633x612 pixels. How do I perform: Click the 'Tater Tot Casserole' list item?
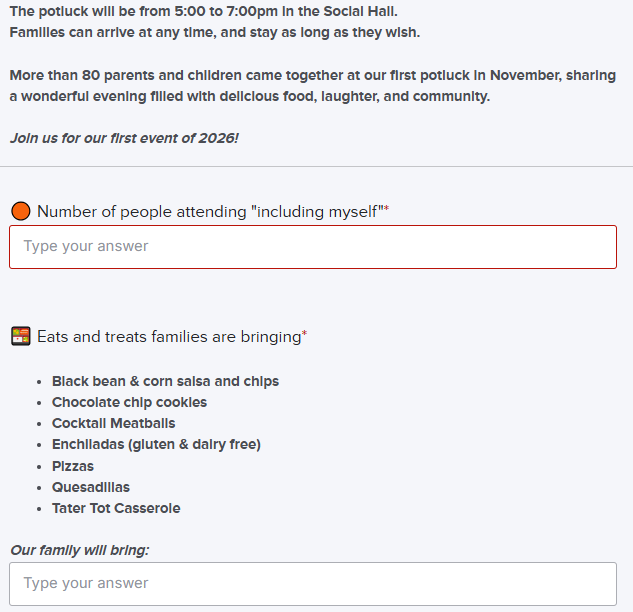pyautogui.click(x=116, y=508)
